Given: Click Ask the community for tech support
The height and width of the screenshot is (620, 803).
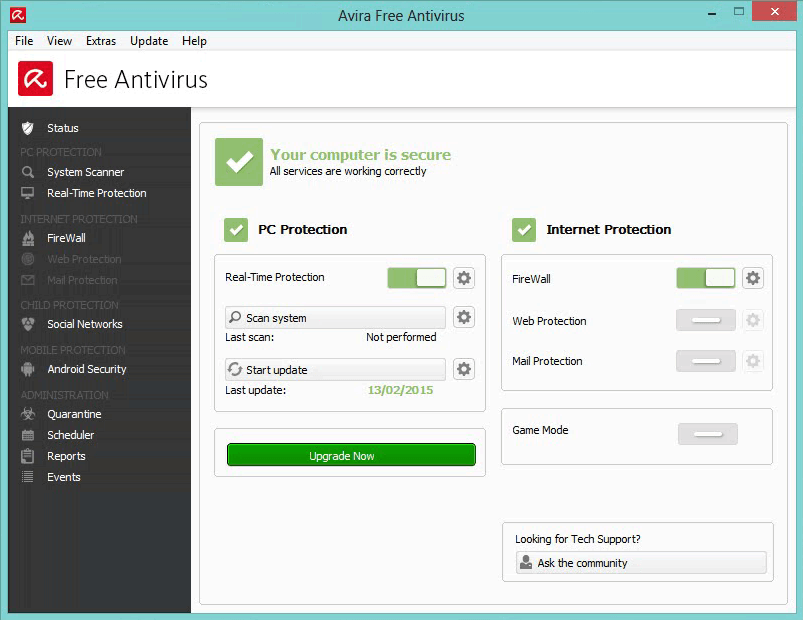Looking at the screenshot, I should (x=640, y=562).
